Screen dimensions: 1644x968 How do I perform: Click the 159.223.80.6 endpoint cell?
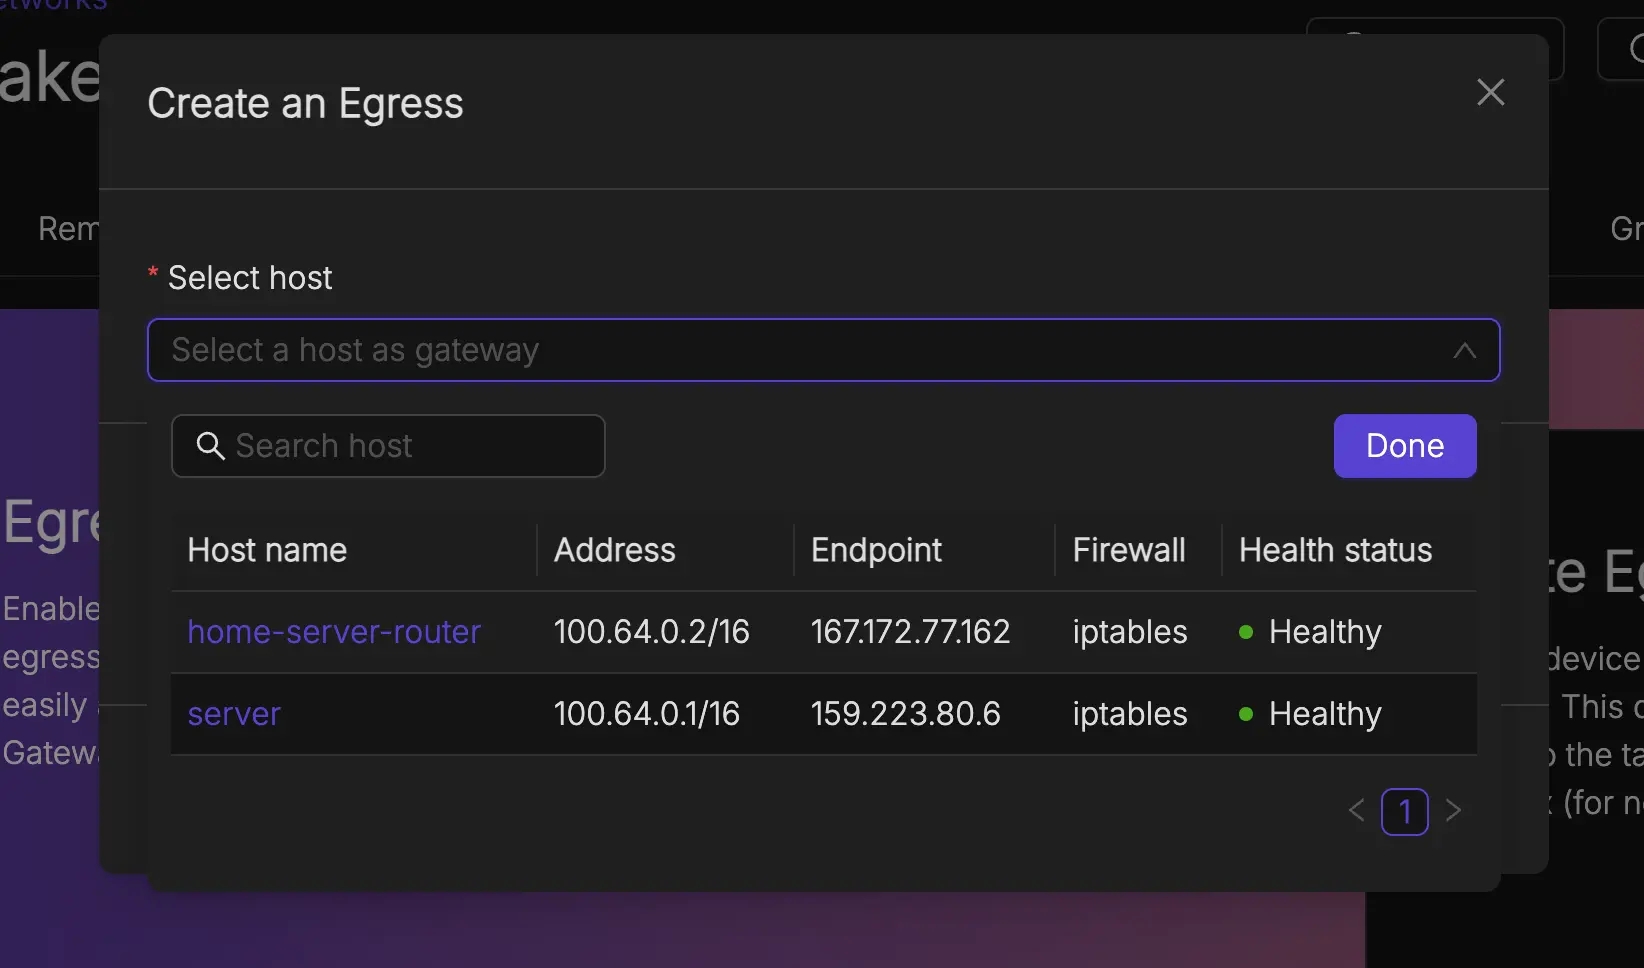(x=905, y=714)
